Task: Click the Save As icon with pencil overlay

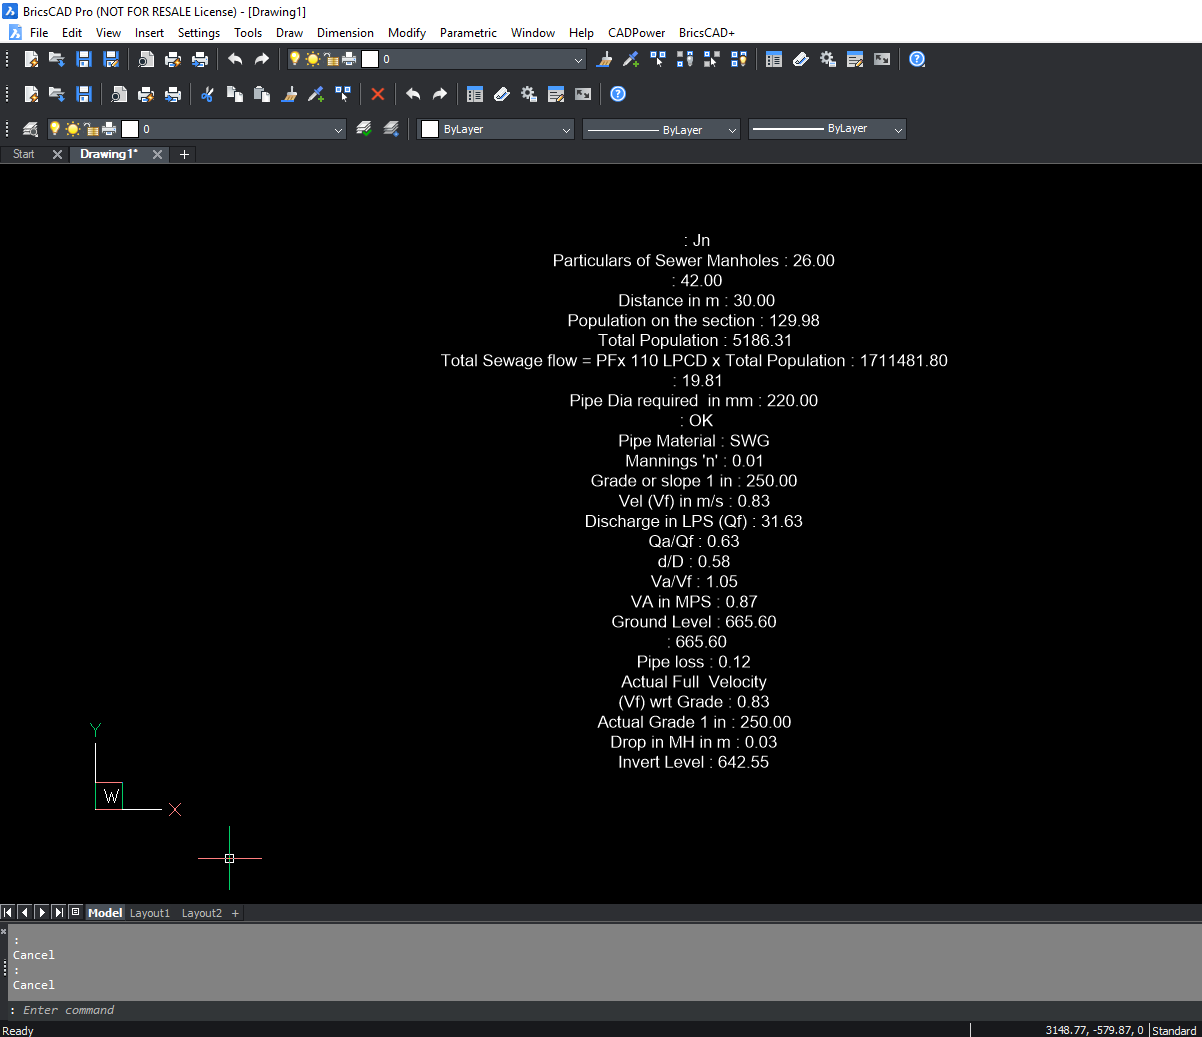Action: (x=111, y=59)
